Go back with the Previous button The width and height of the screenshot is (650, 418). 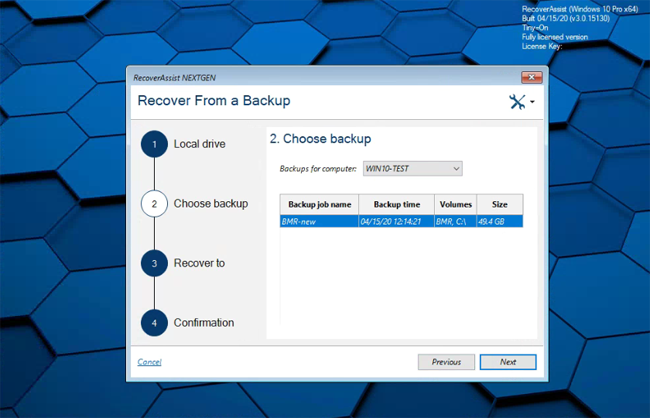tap(446, 362)
